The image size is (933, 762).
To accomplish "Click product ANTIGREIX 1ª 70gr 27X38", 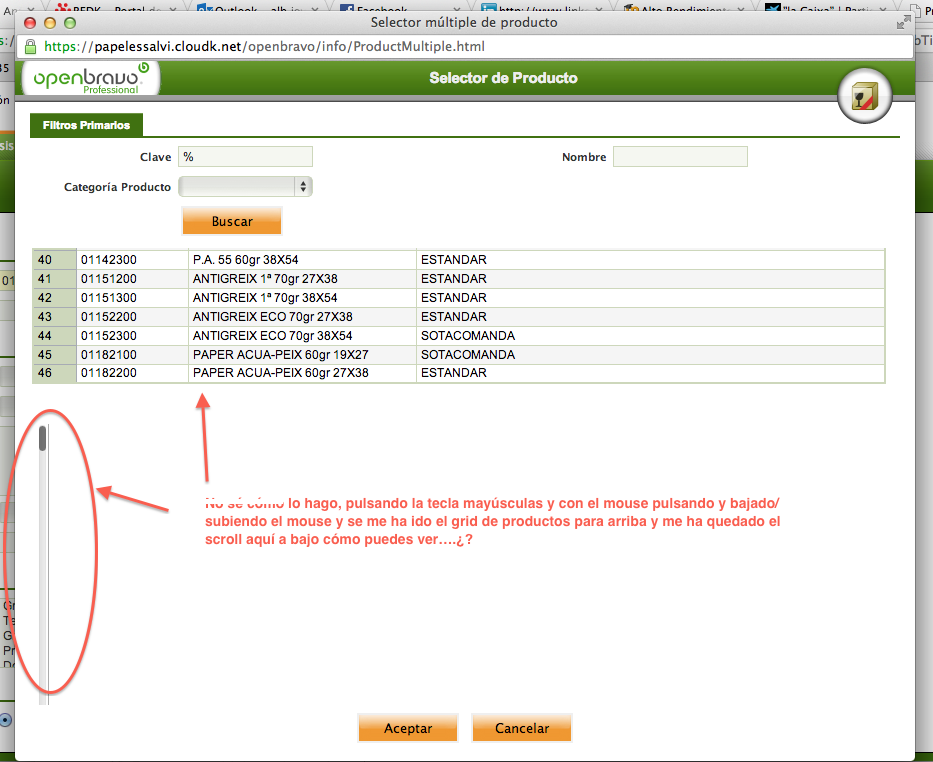I will tap(265, 279).
